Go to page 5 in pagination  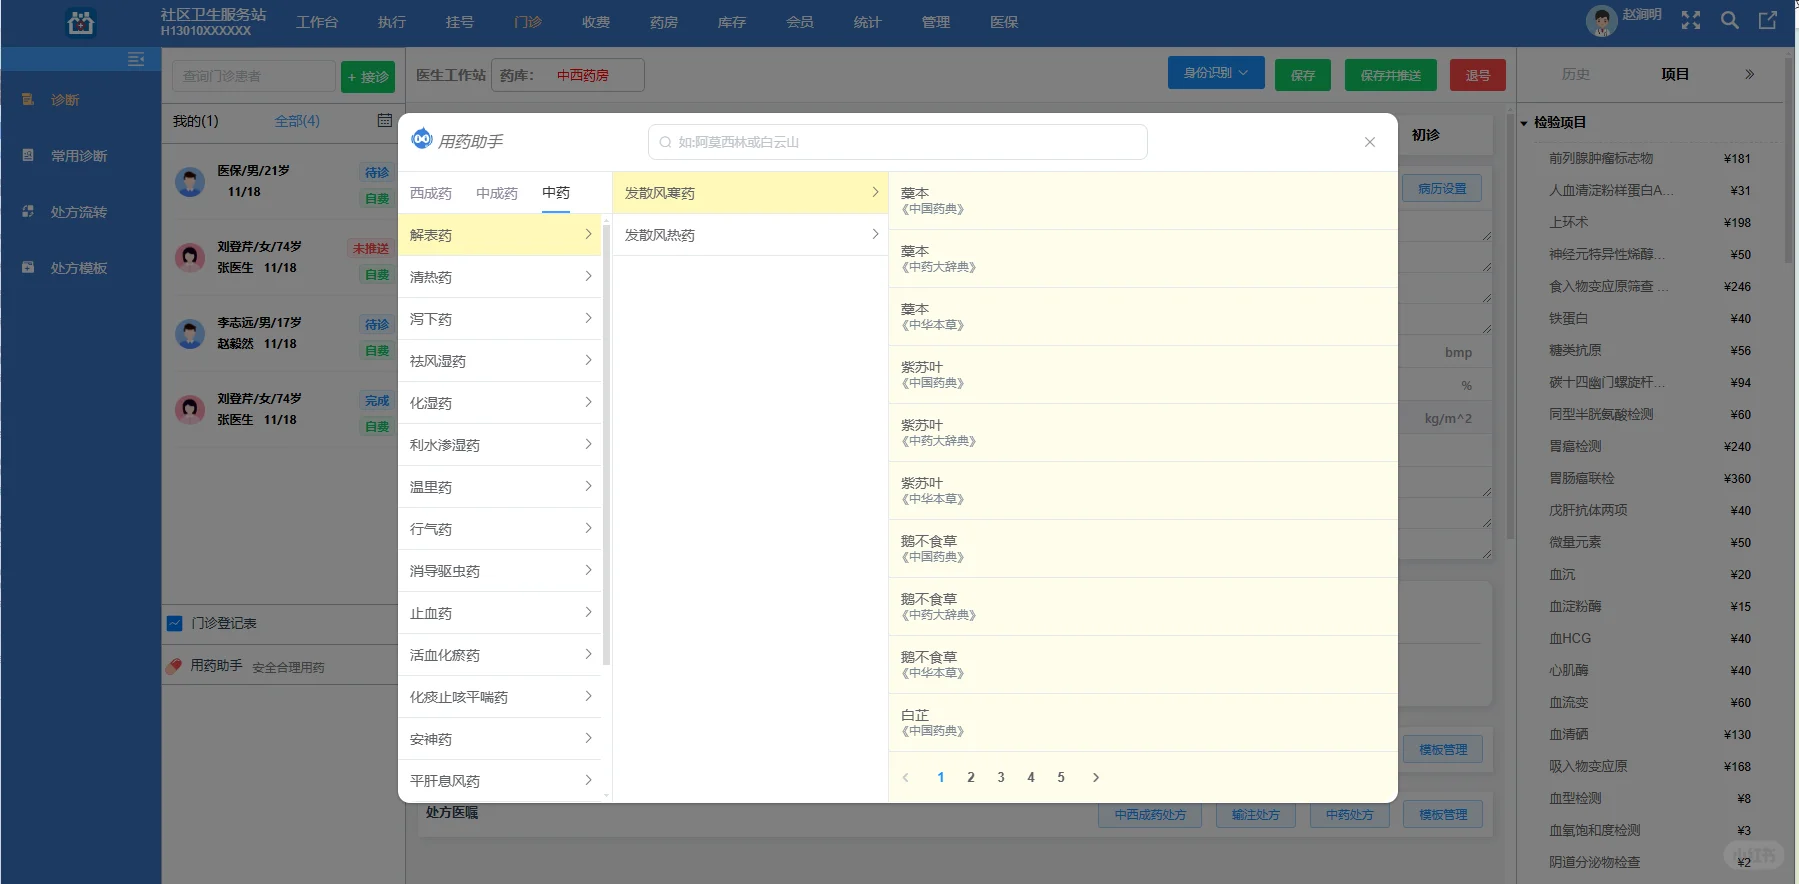pos(1061,777)
